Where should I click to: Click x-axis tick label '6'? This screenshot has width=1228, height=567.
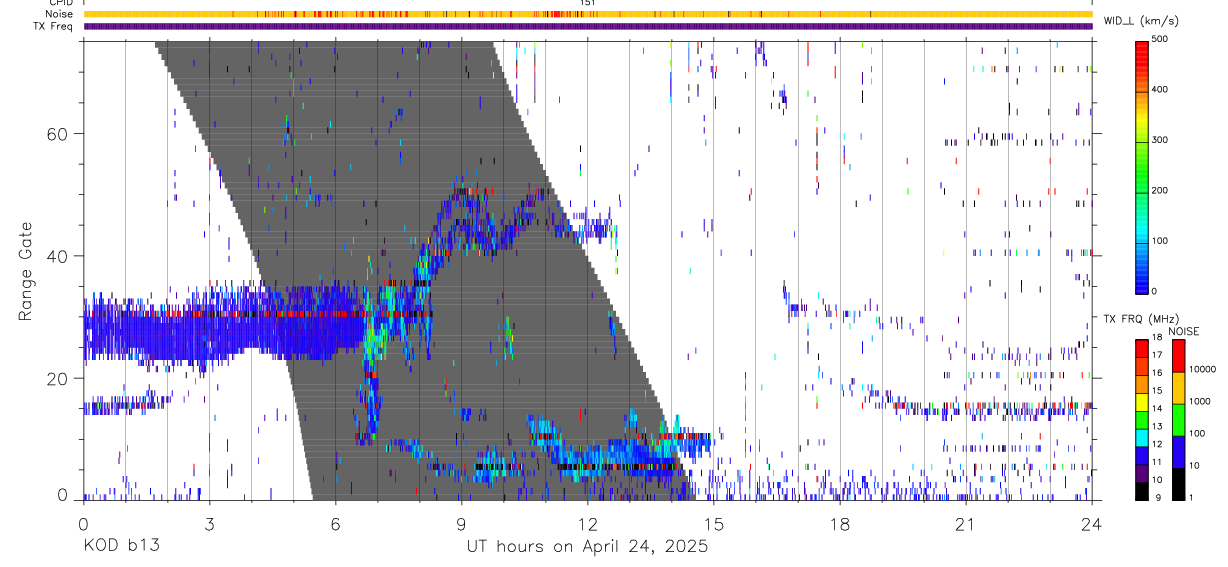click(x=335, y=523)
